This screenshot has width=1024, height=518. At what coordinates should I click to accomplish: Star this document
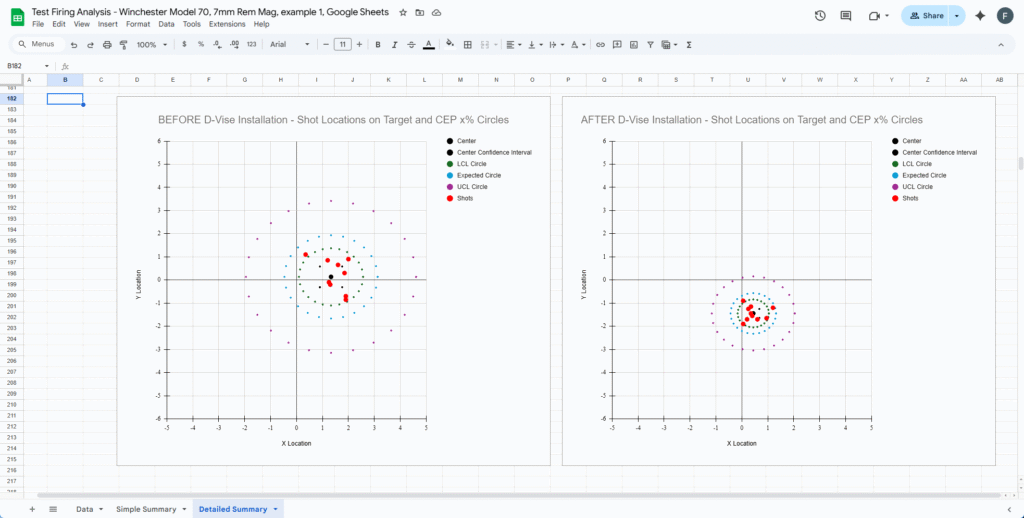pos(403,12)
